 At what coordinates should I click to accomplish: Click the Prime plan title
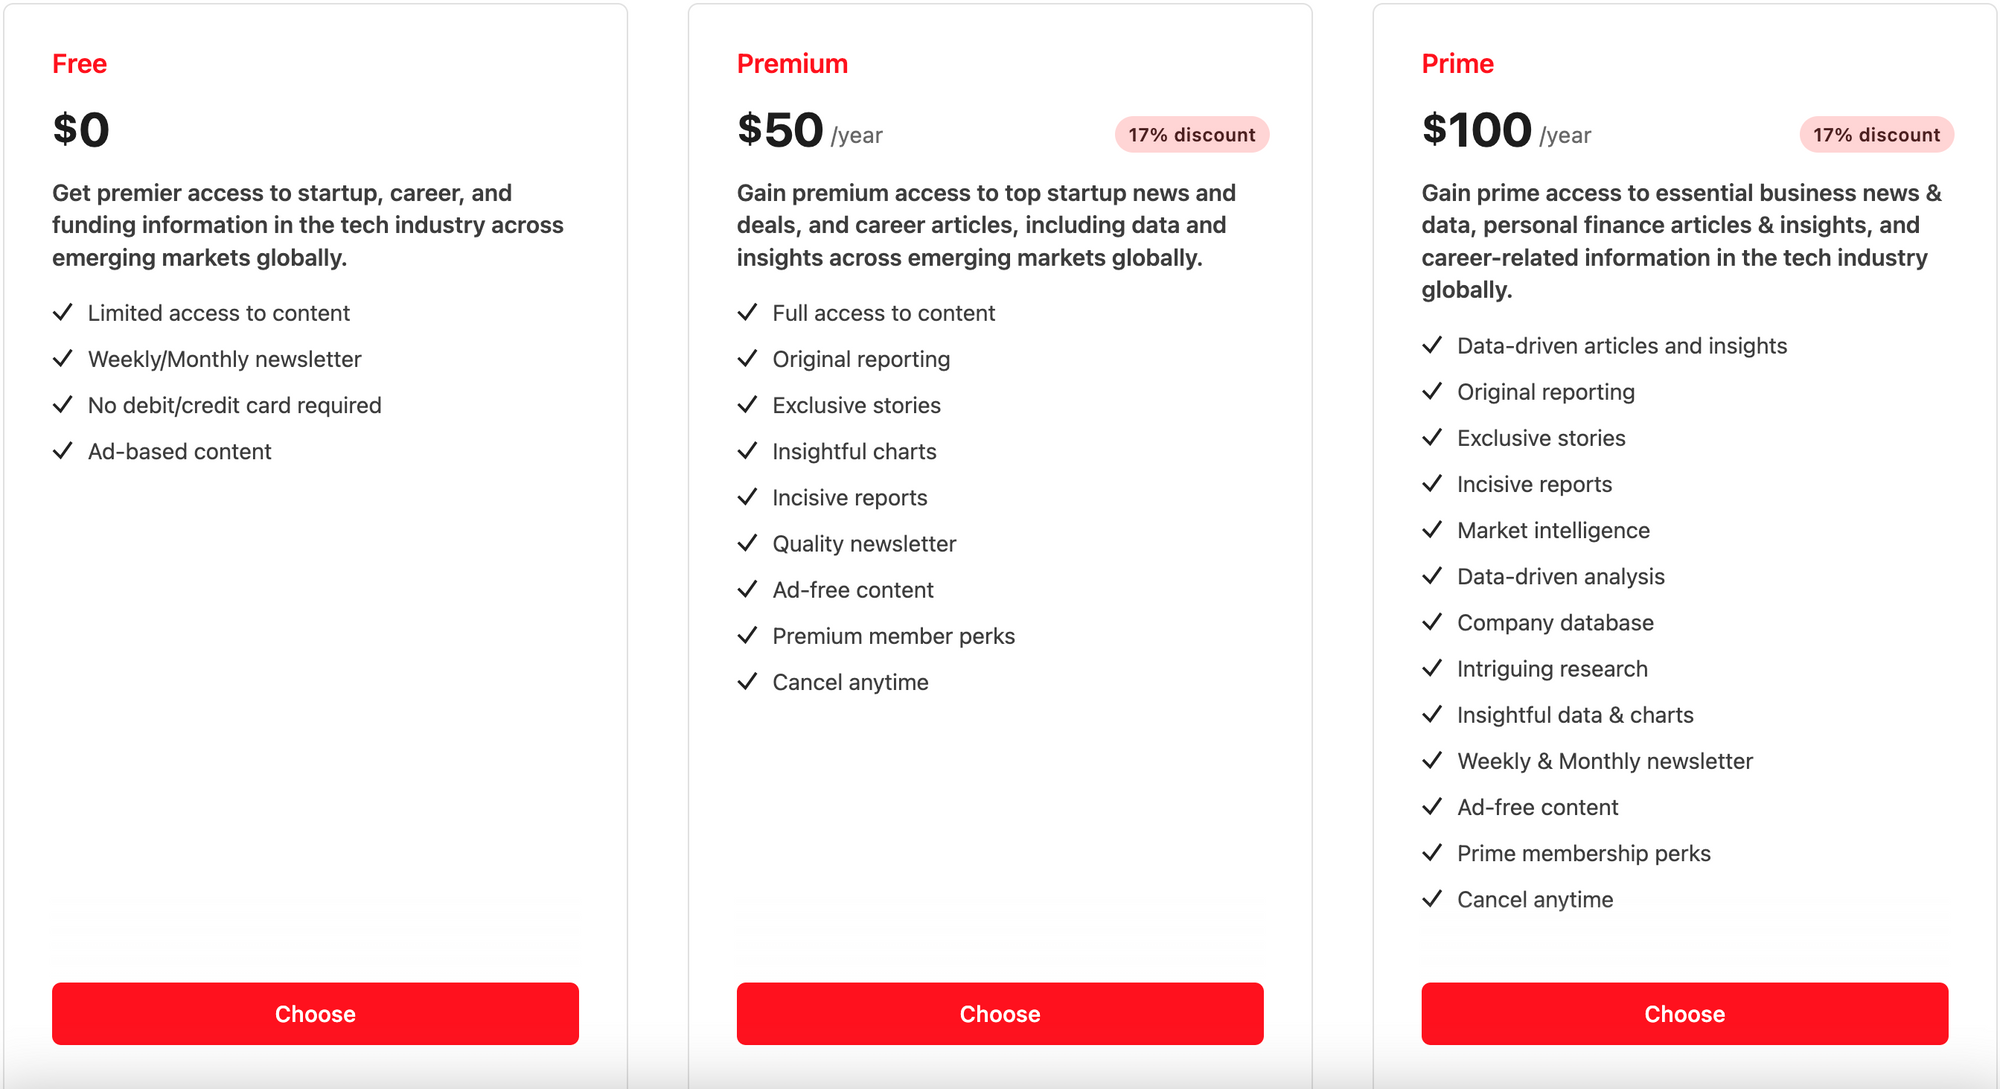coord(1457,64)
